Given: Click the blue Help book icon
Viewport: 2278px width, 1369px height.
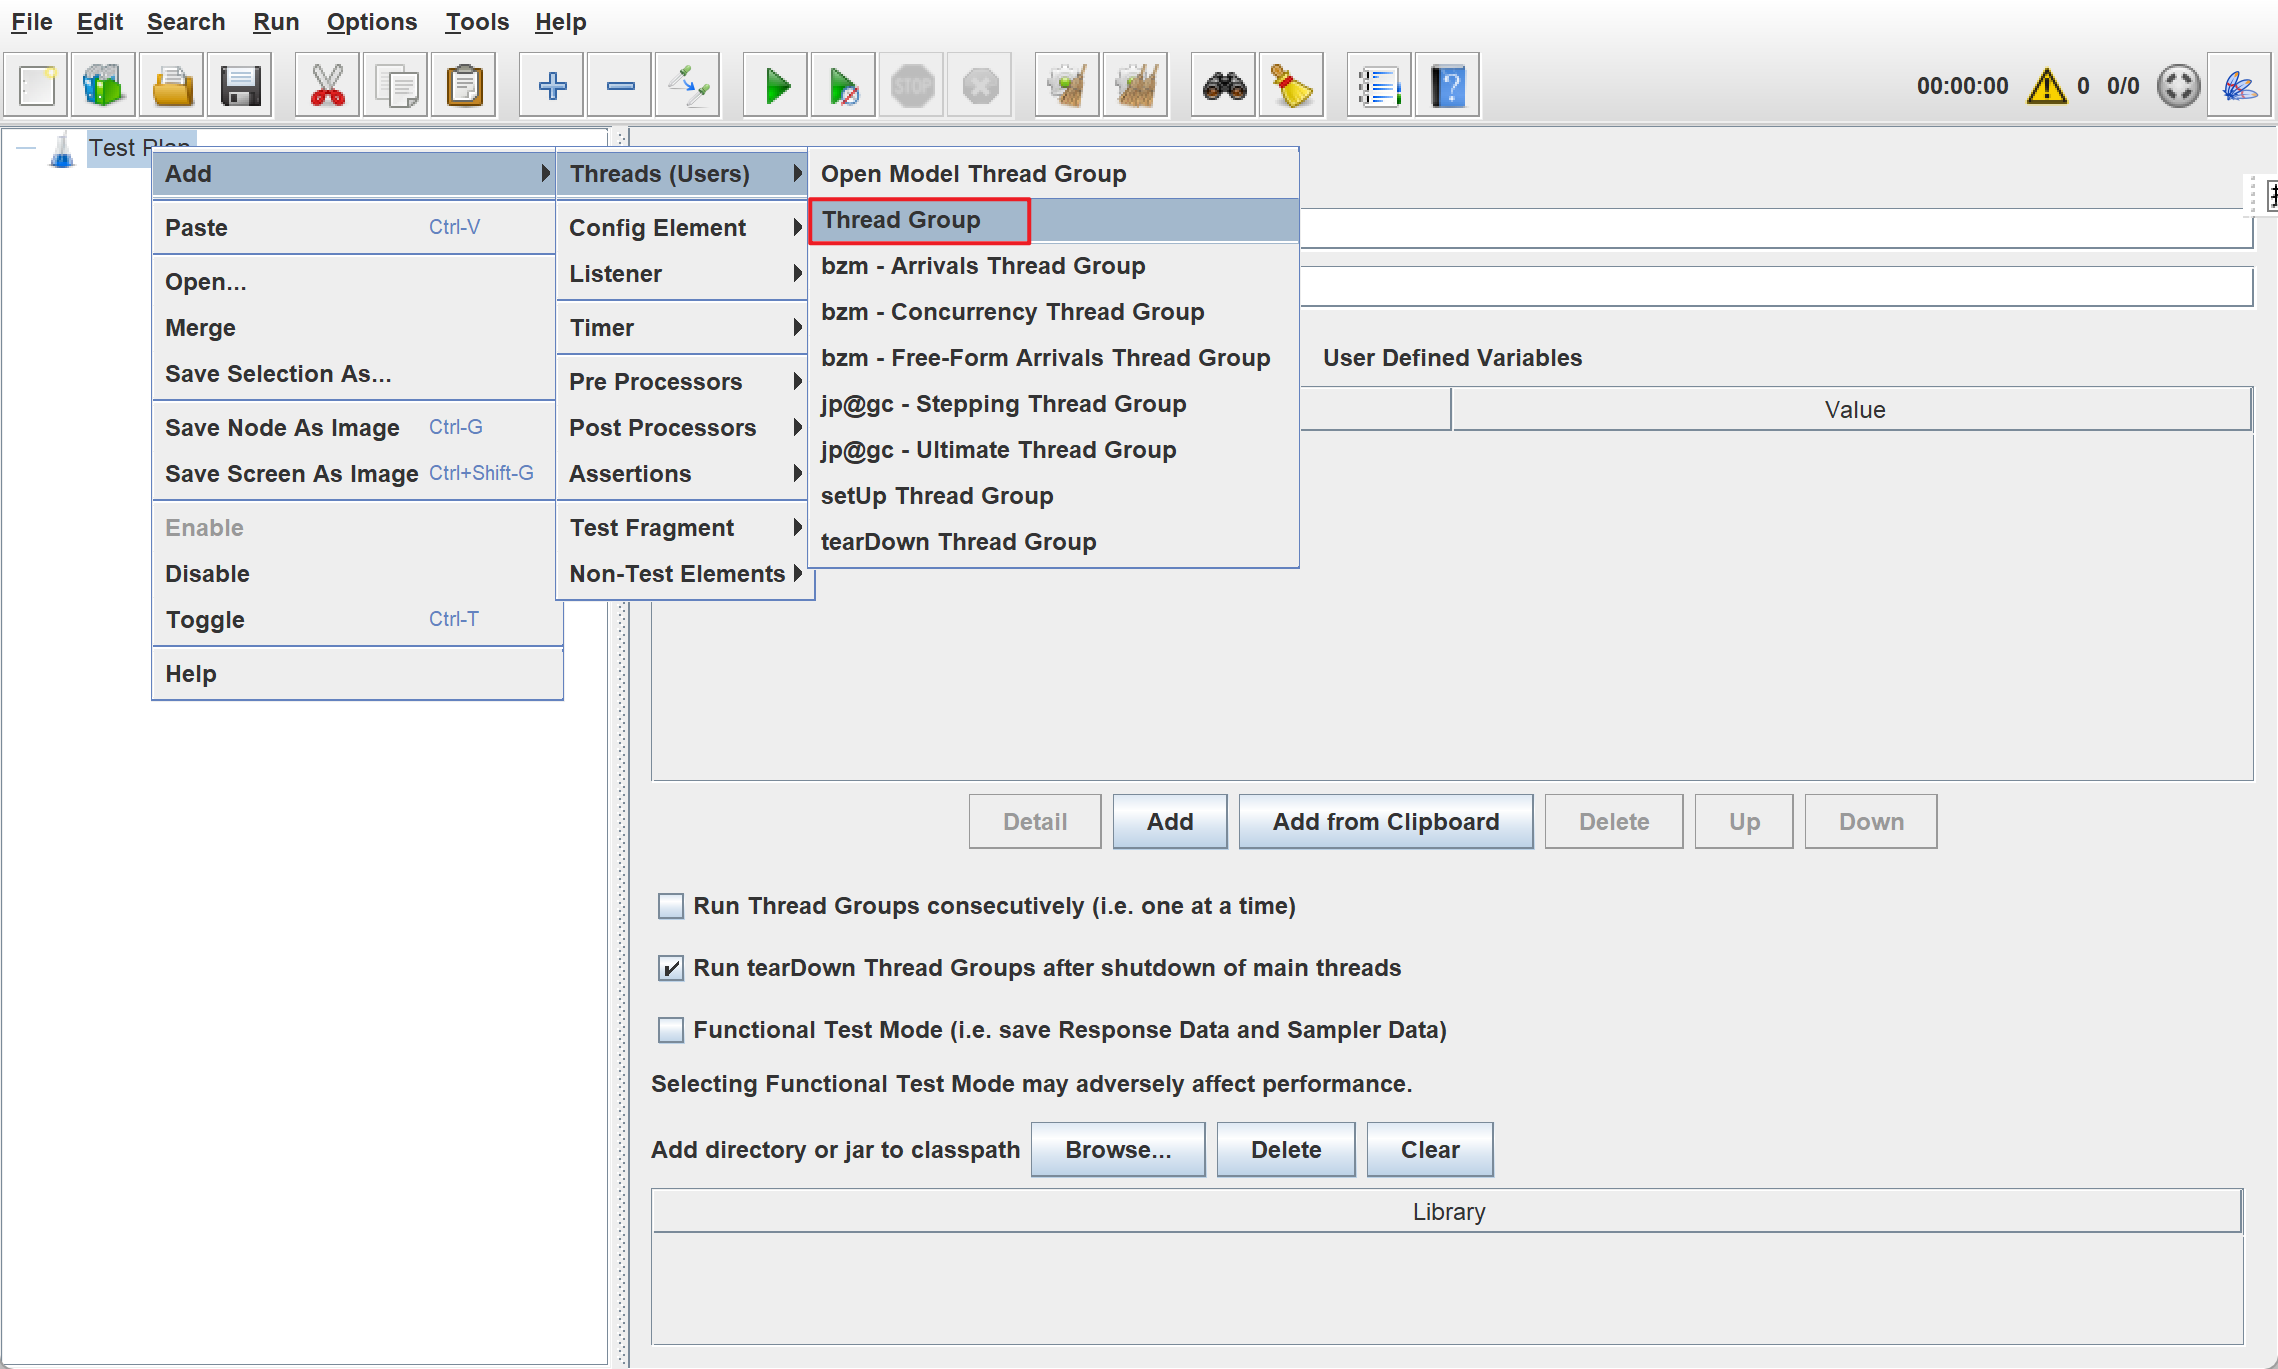Looking at the screenshot, I should point(1447,87).
